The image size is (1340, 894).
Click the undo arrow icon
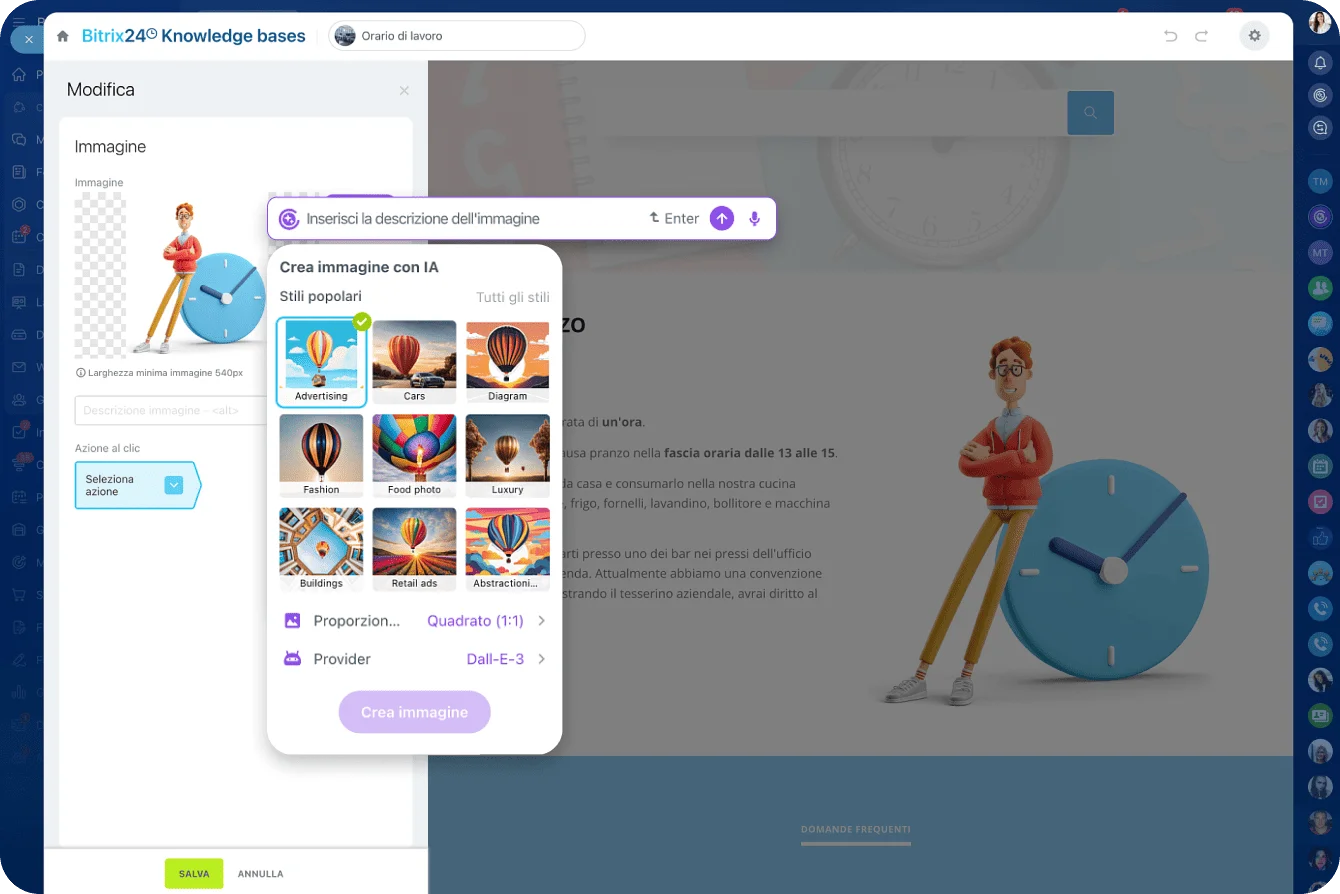click(x=1170, y=36)
